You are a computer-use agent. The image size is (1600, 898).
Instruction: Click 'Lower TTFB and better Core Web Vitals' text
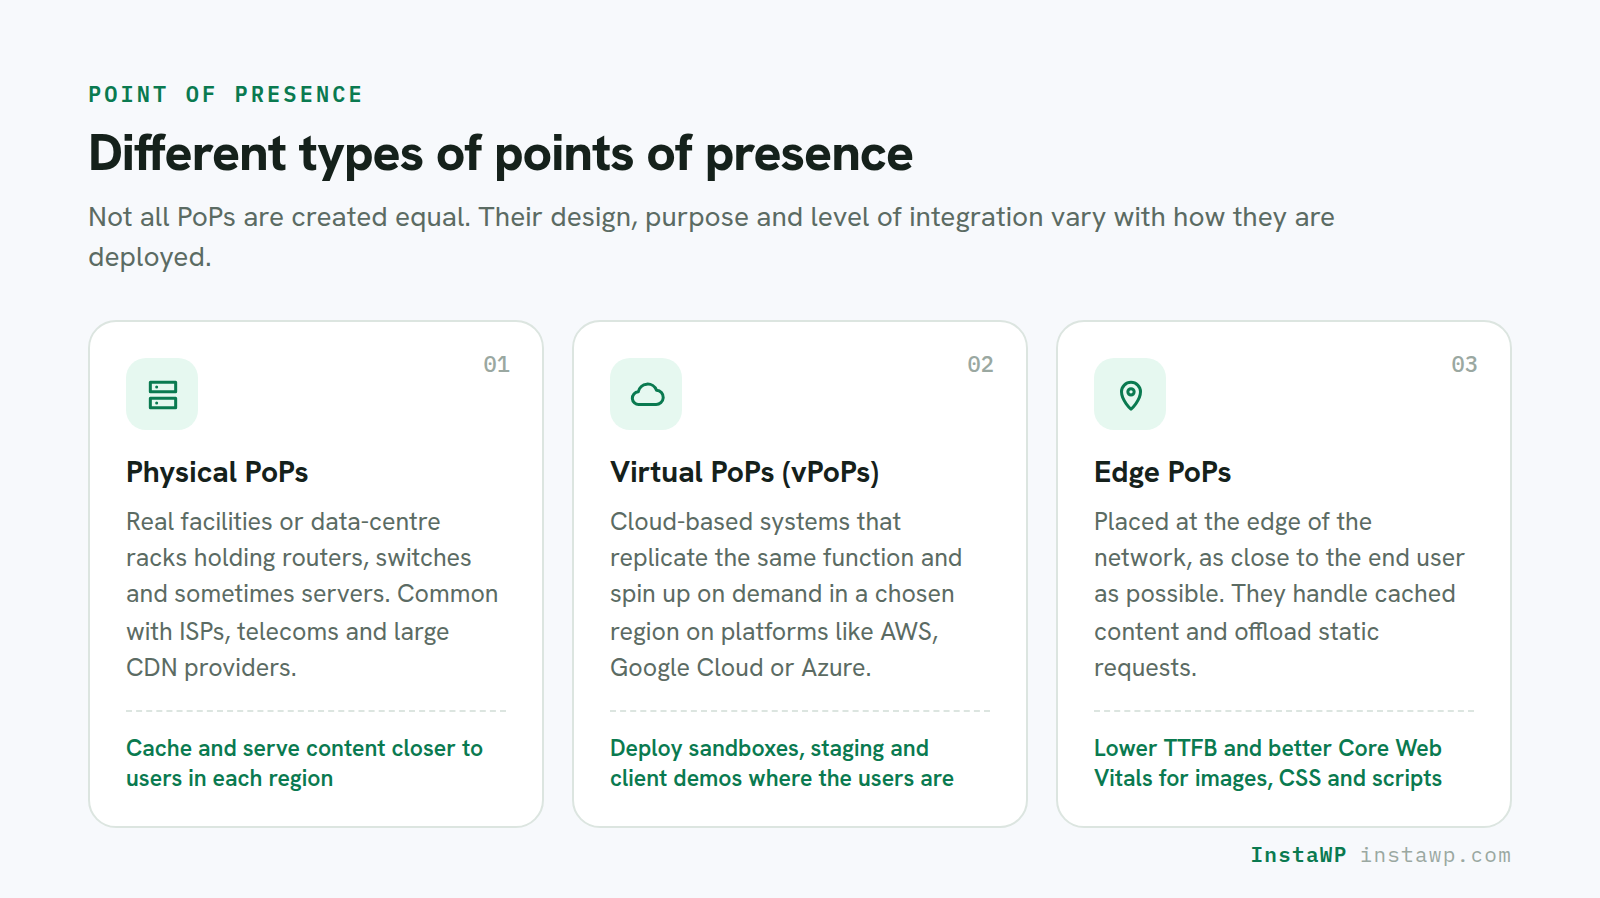click(1268, 763)
